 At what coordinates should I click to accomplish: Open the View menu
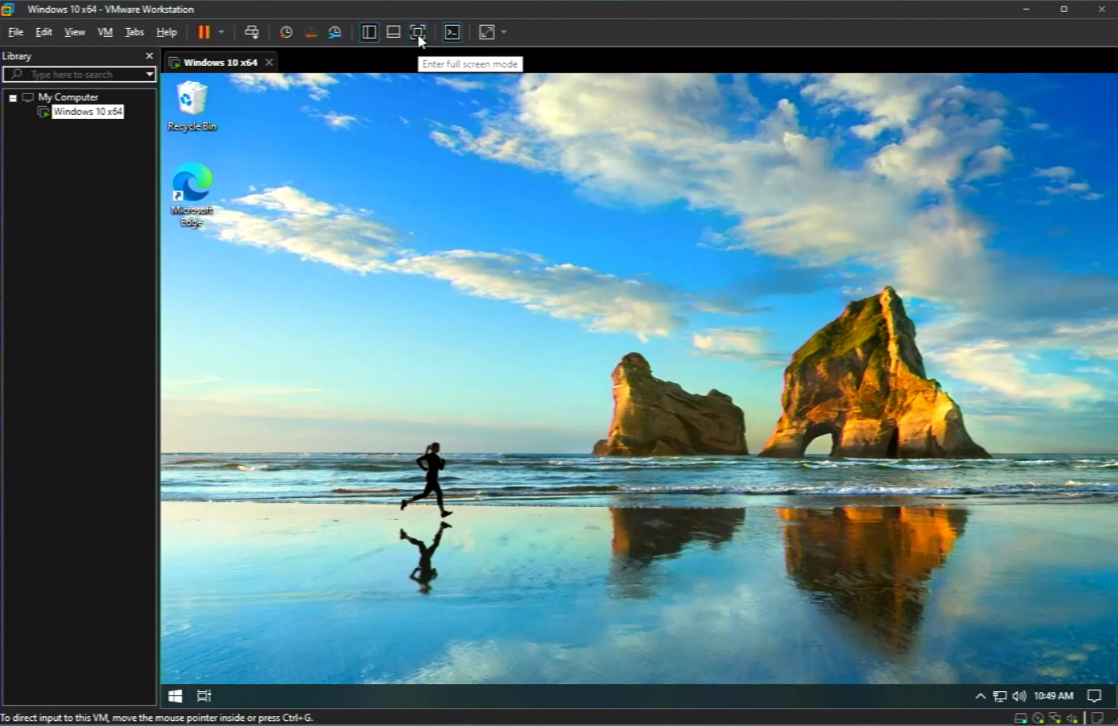74,32
